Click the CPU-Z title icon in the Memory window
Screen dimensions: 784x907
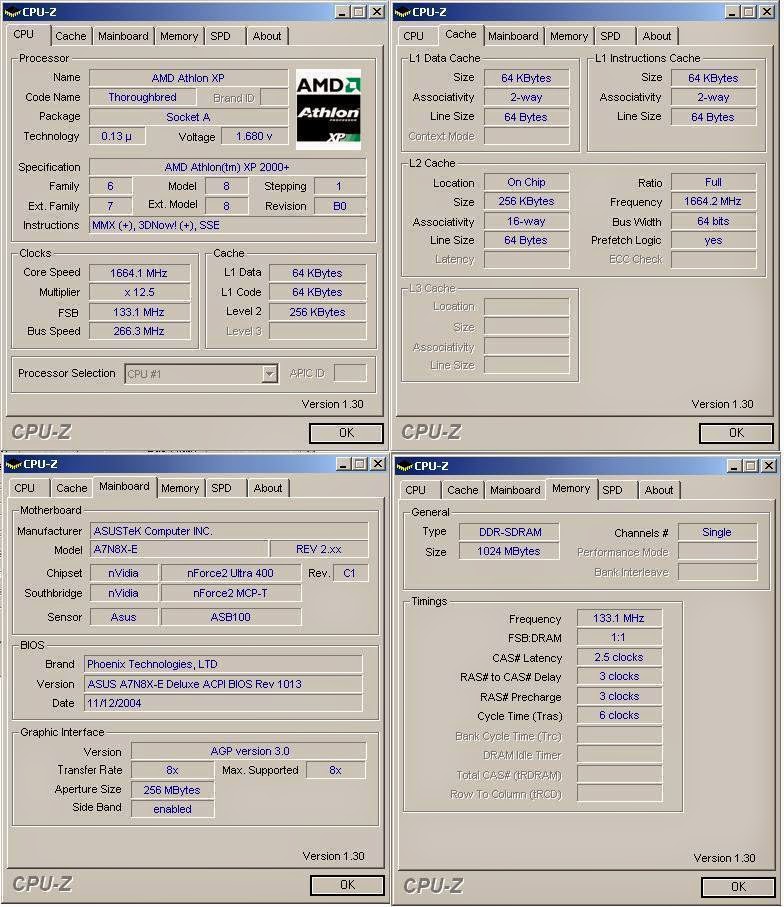tap(404, 466)
